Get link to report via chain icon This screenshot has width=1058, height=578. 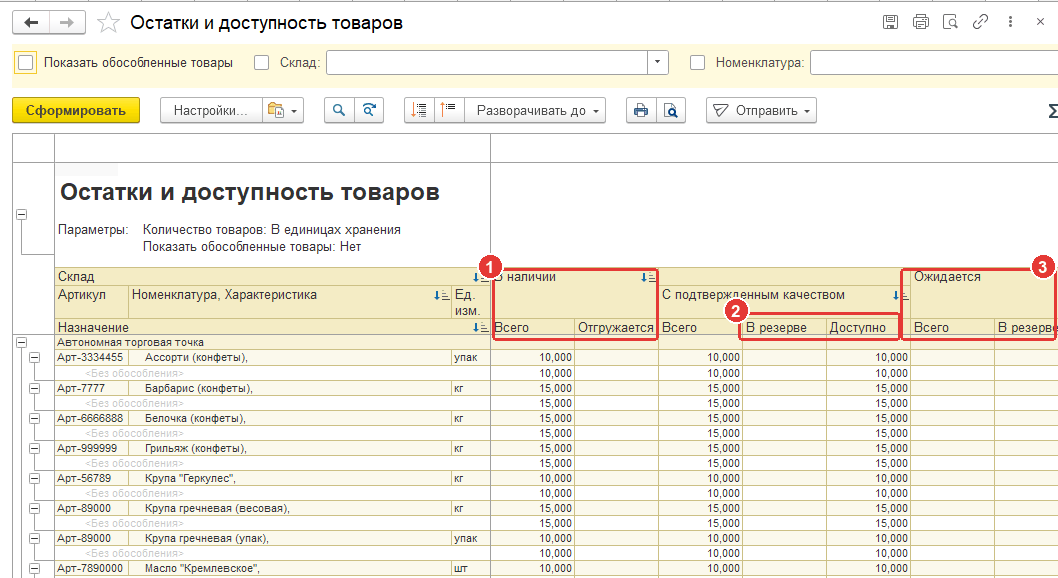[x=980, y=22]
